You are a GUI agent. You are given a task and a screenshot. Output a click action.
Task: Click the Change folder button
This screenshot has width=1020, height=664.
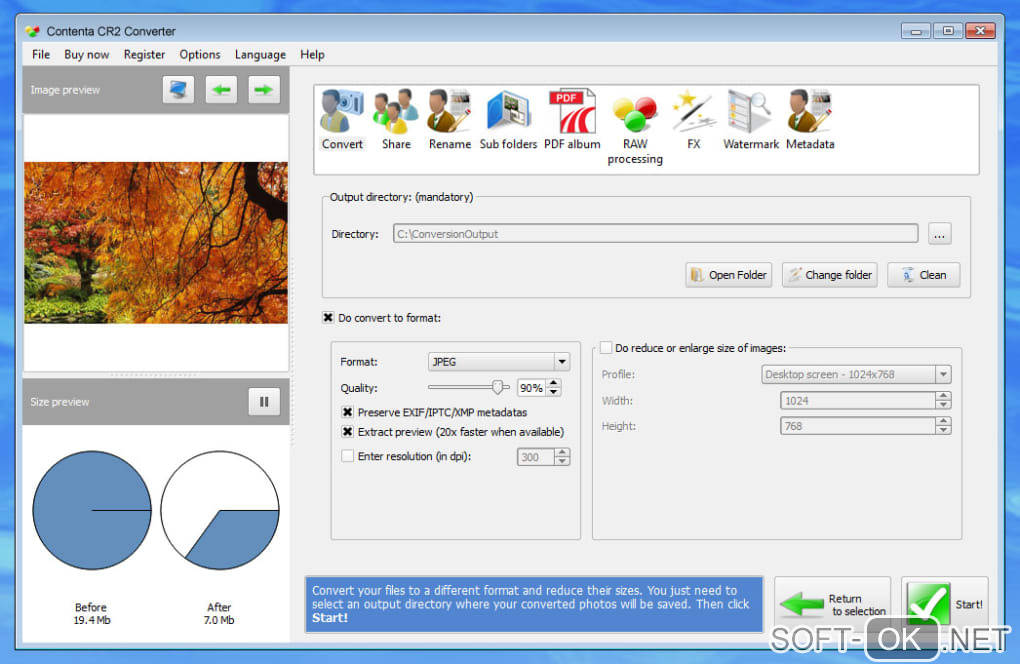click(x=830, y=275)
